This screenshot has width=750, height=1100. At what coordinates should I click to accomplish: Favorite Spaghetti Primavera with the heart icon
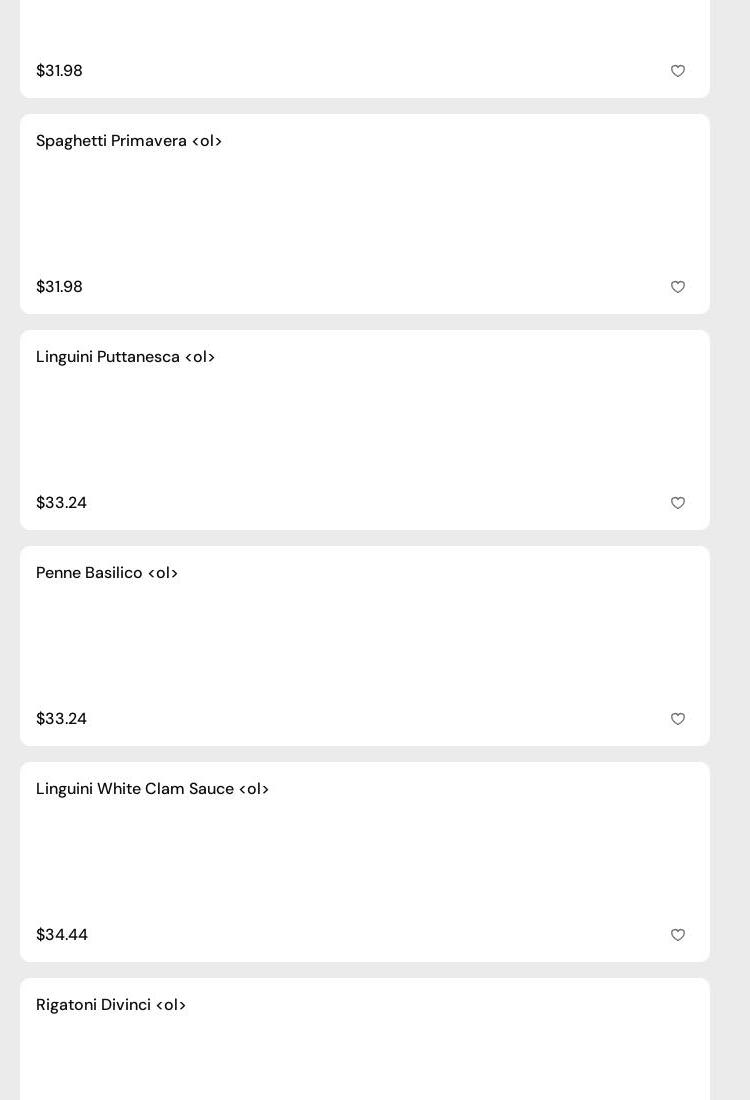pos(678,287)
